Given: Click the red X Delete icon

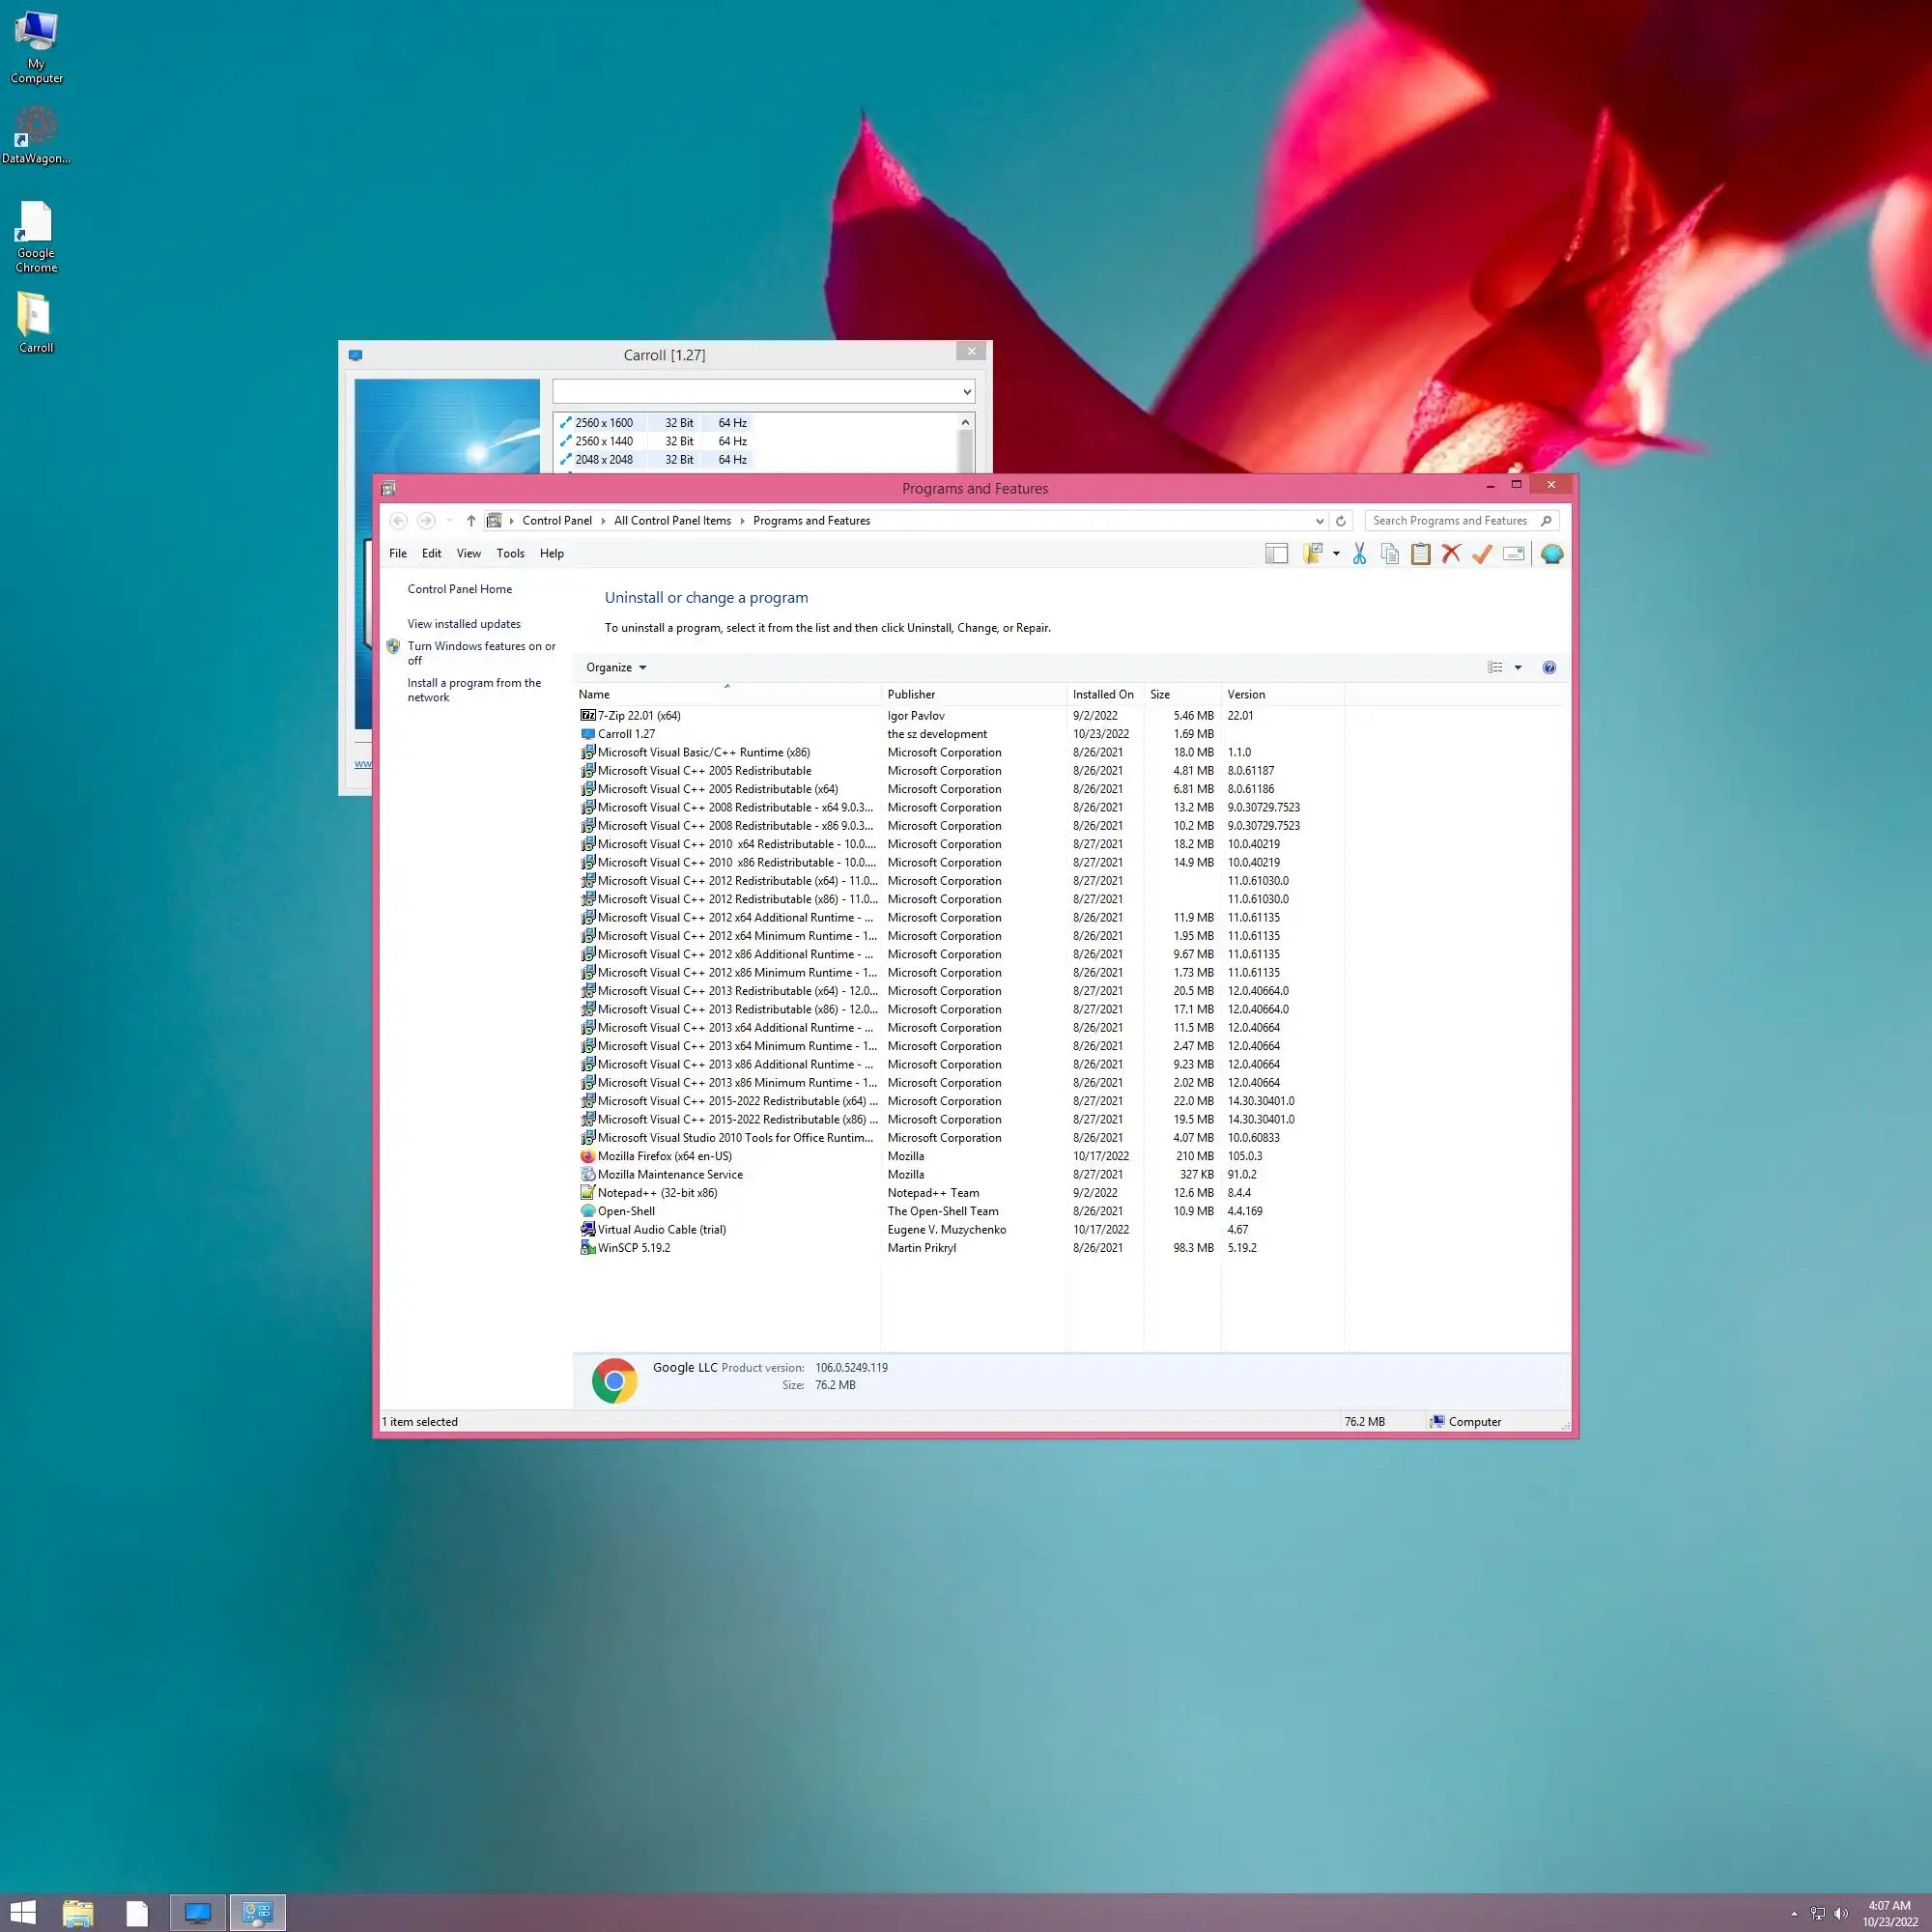Looking at the screenshot, I should coord(1451,554).
